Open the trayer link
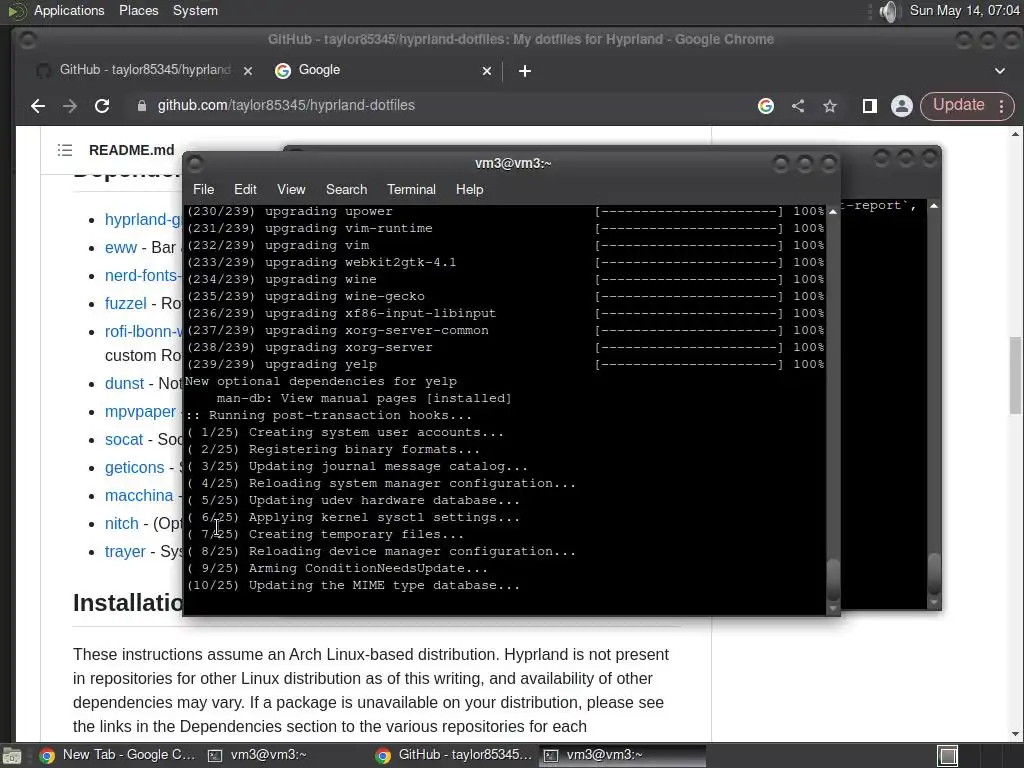The image size is (1024, 768). point(125,552)
